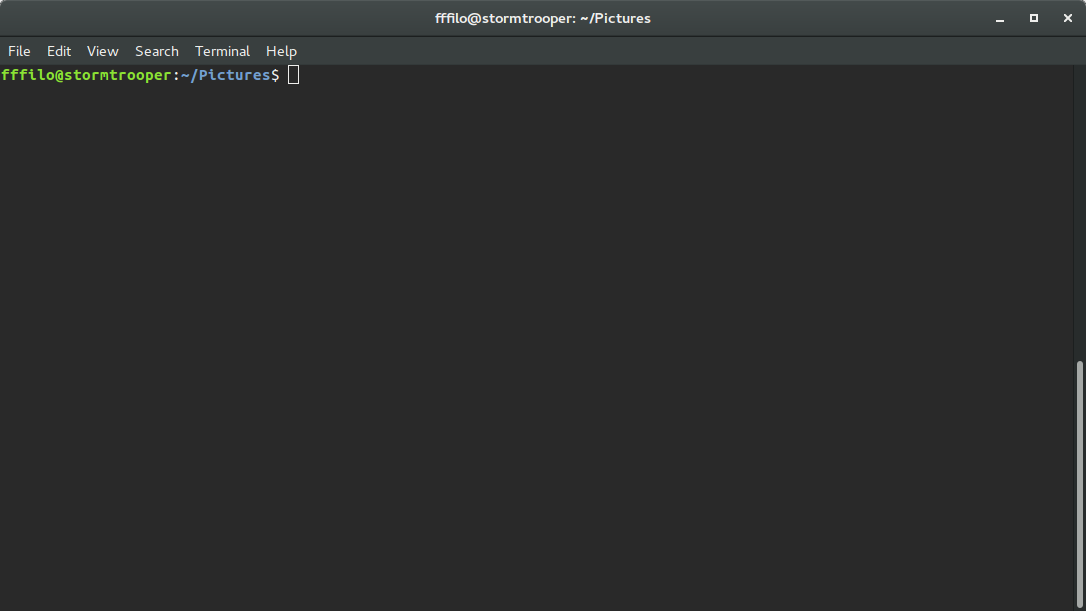
Task: Click the window title fffilo@stormtrooper: ~/Pictures
Action: point(543,19)
